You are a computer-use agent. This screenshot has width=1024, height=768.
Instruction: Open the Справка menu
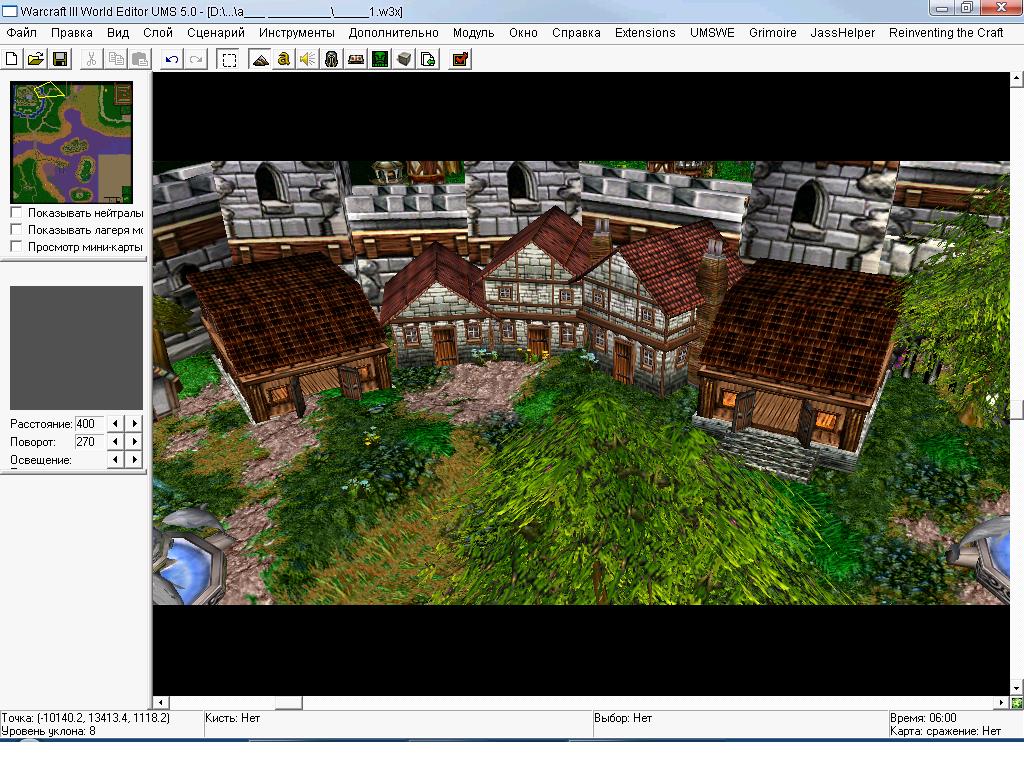pos(576,33)
